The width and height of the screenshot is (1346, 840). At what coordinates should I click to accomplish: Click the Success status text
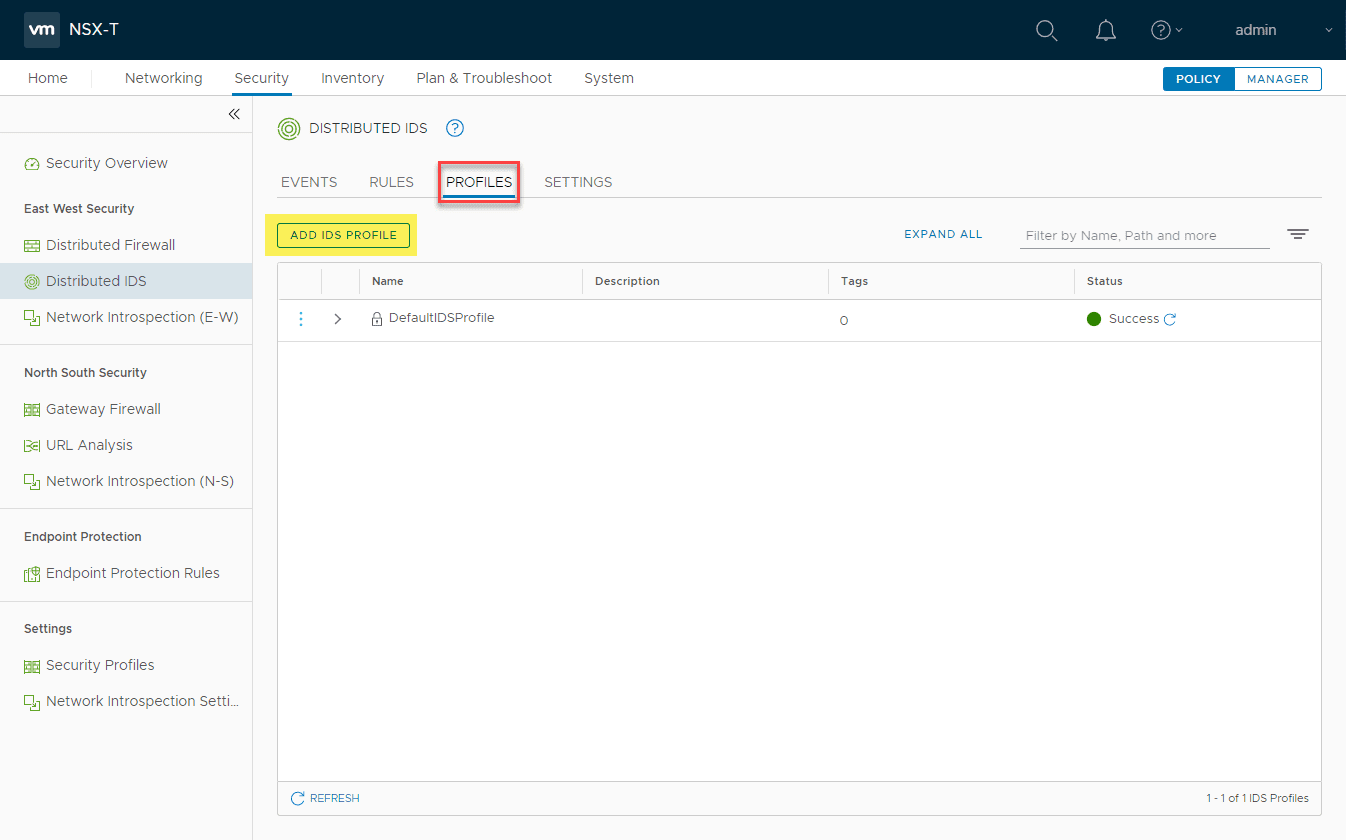point(1134,319)
